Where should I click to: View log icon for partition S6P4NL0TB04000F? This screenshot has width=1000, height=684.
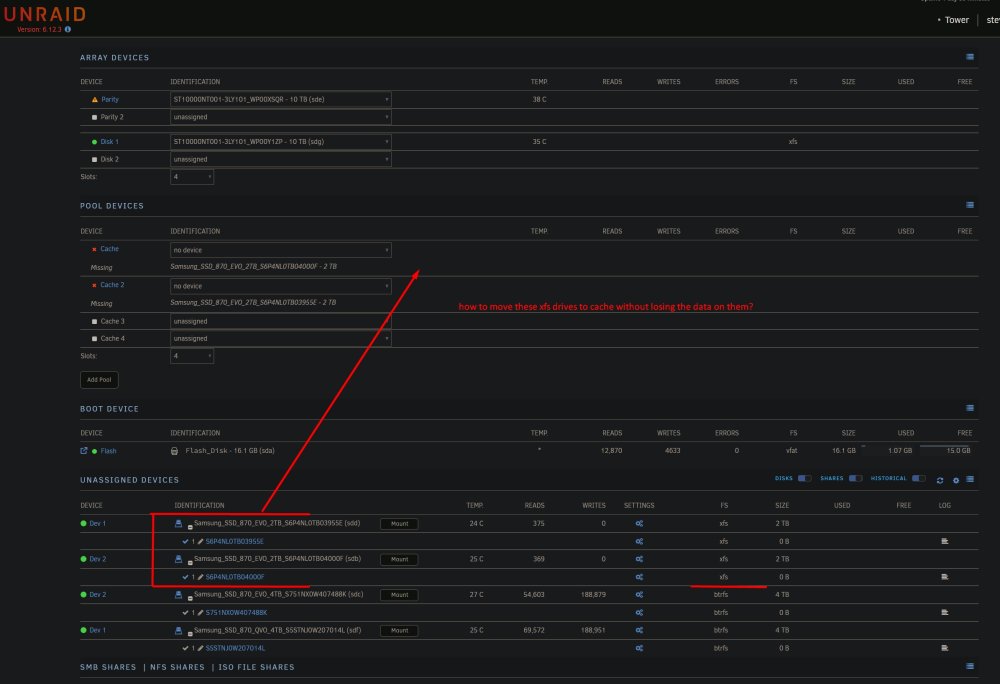tap(945, 577)
